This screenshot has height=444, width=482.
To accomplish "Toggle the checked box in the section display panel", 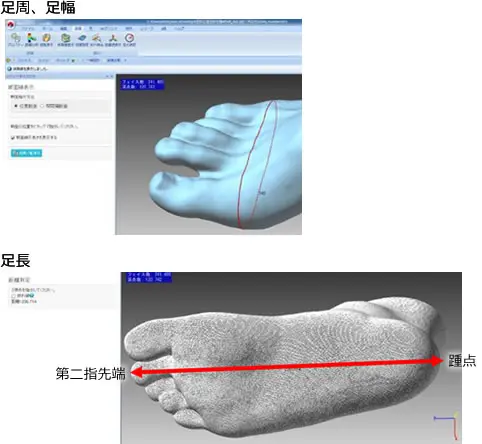I will [13, 137].
